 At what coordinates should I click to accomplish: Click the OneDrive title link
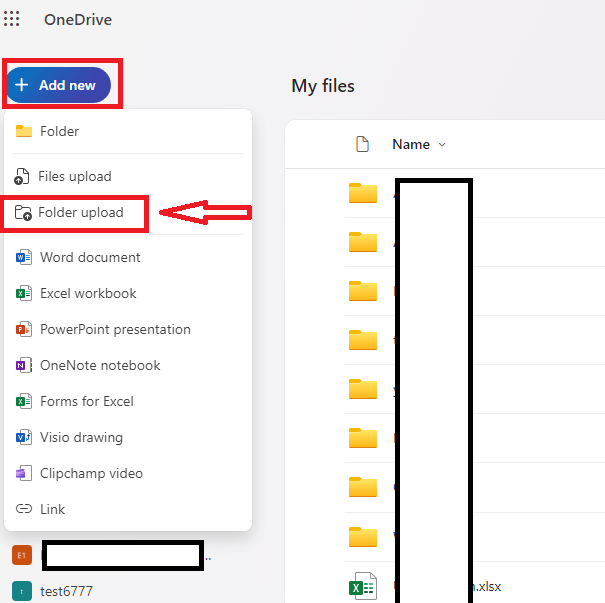coord(78,20)
